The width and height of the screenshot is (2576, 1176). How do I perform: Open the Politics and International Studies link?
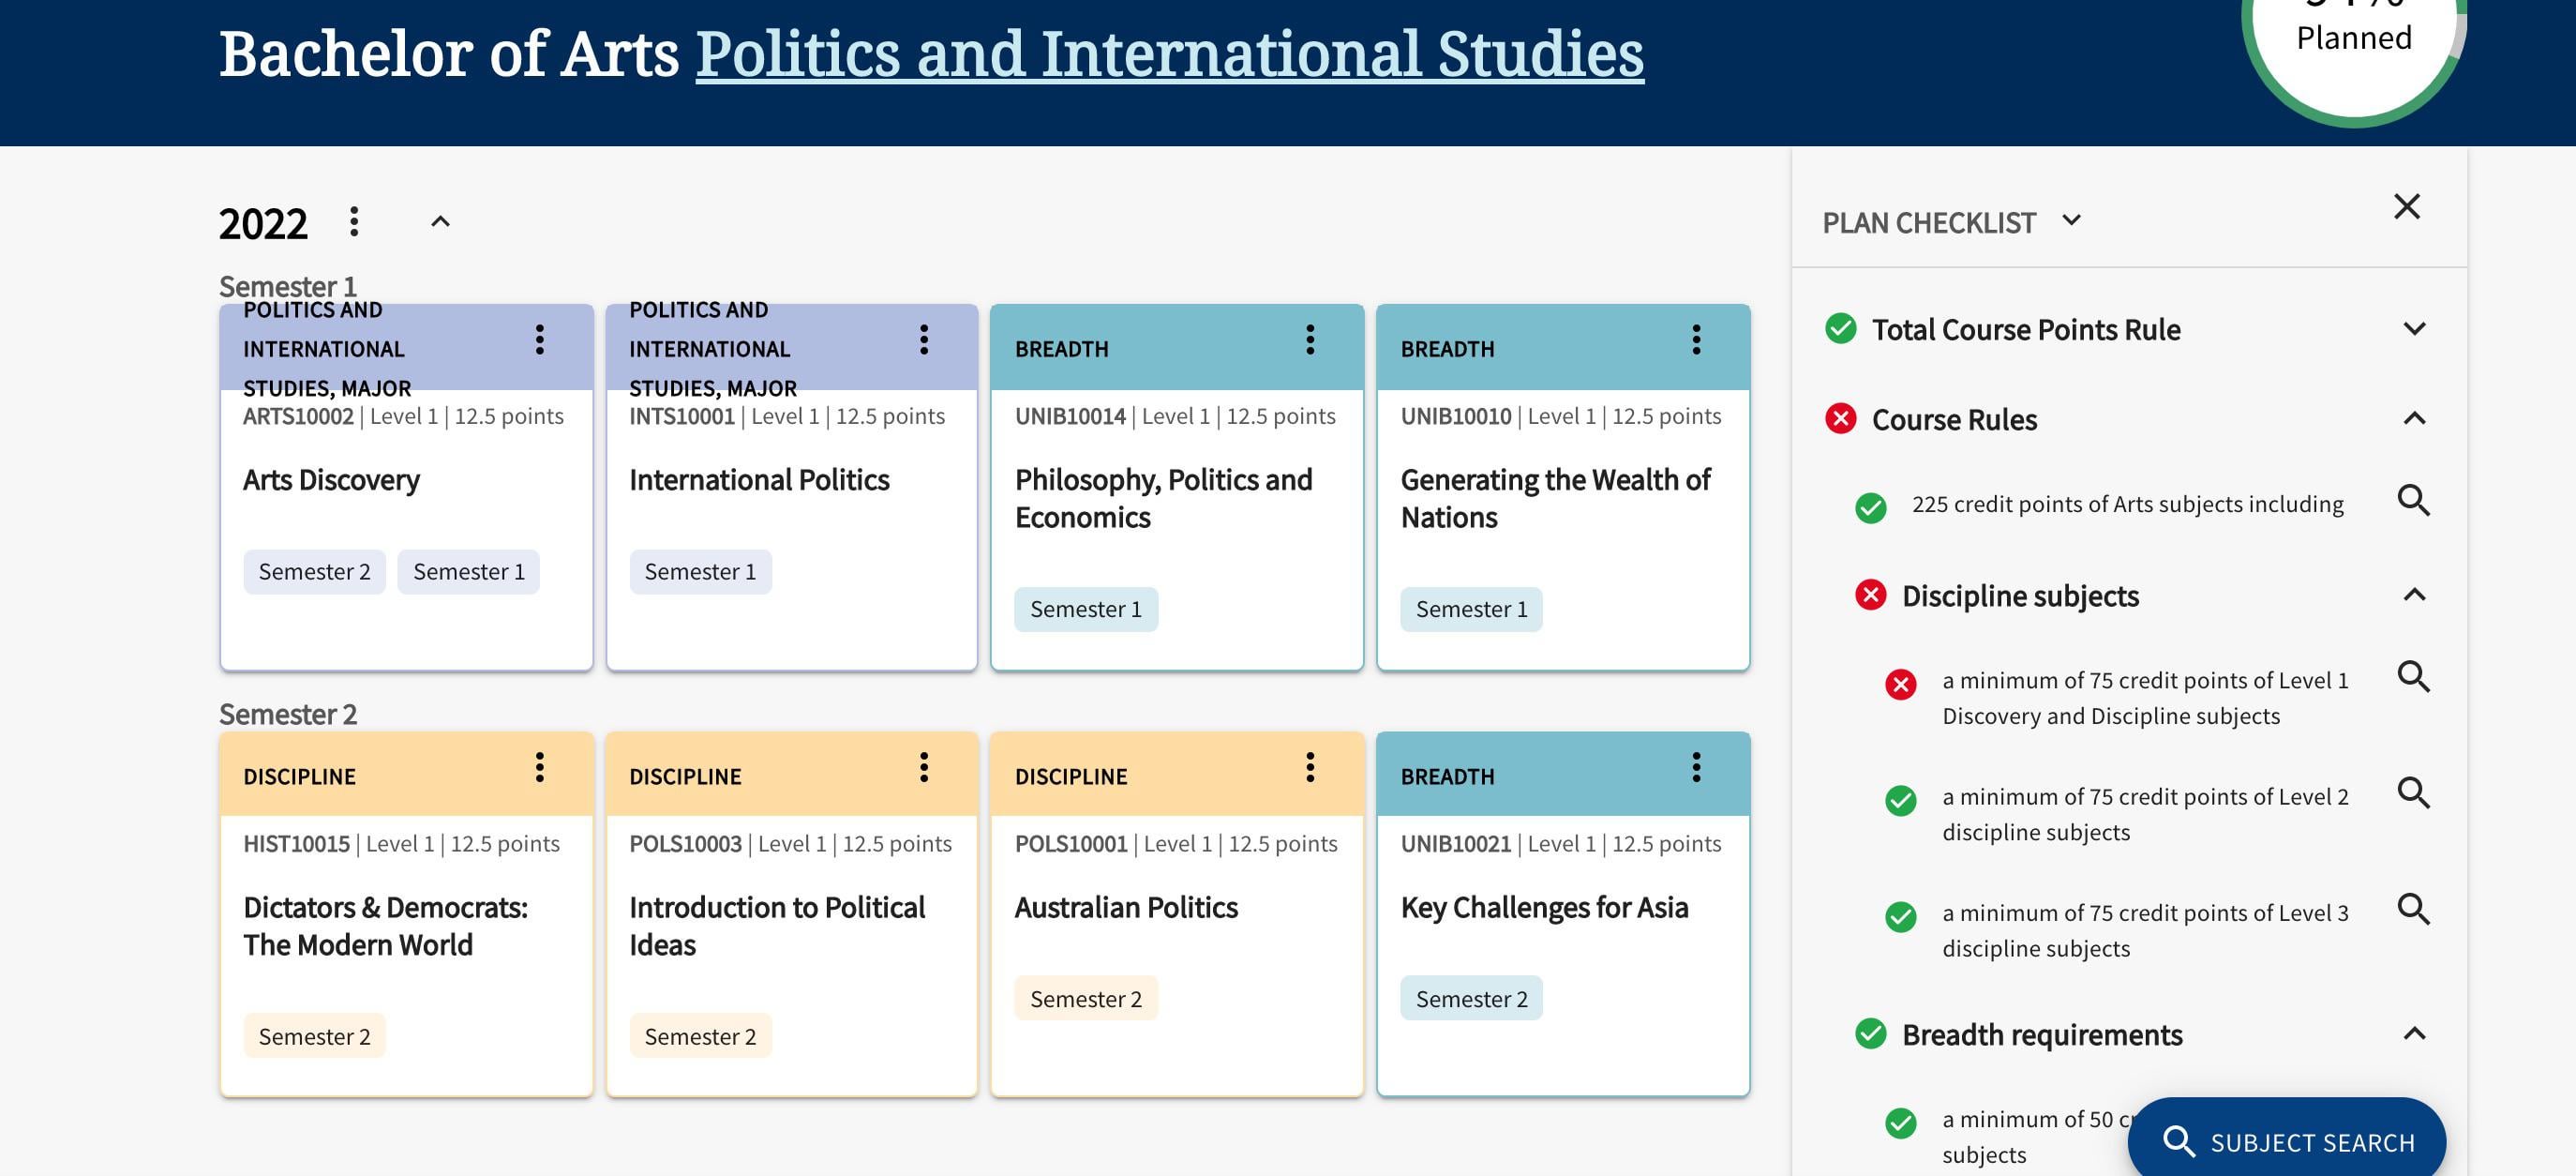point(1170,54)
